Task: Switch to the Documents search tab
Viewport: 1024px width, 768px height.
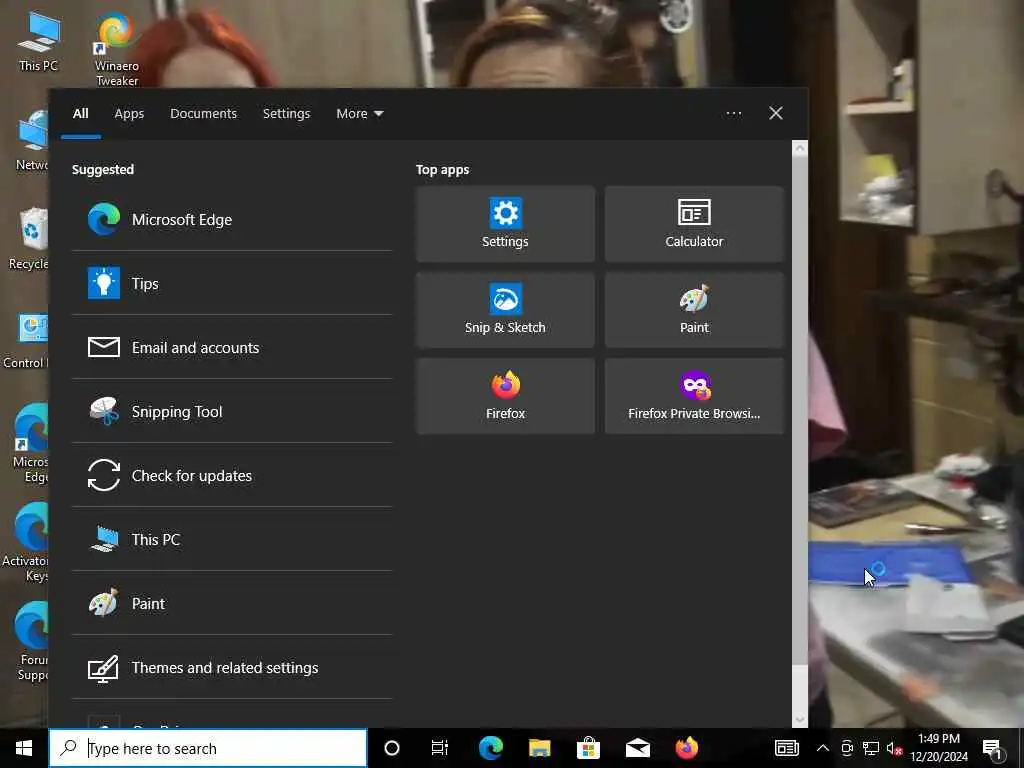Action: (204, 114)
